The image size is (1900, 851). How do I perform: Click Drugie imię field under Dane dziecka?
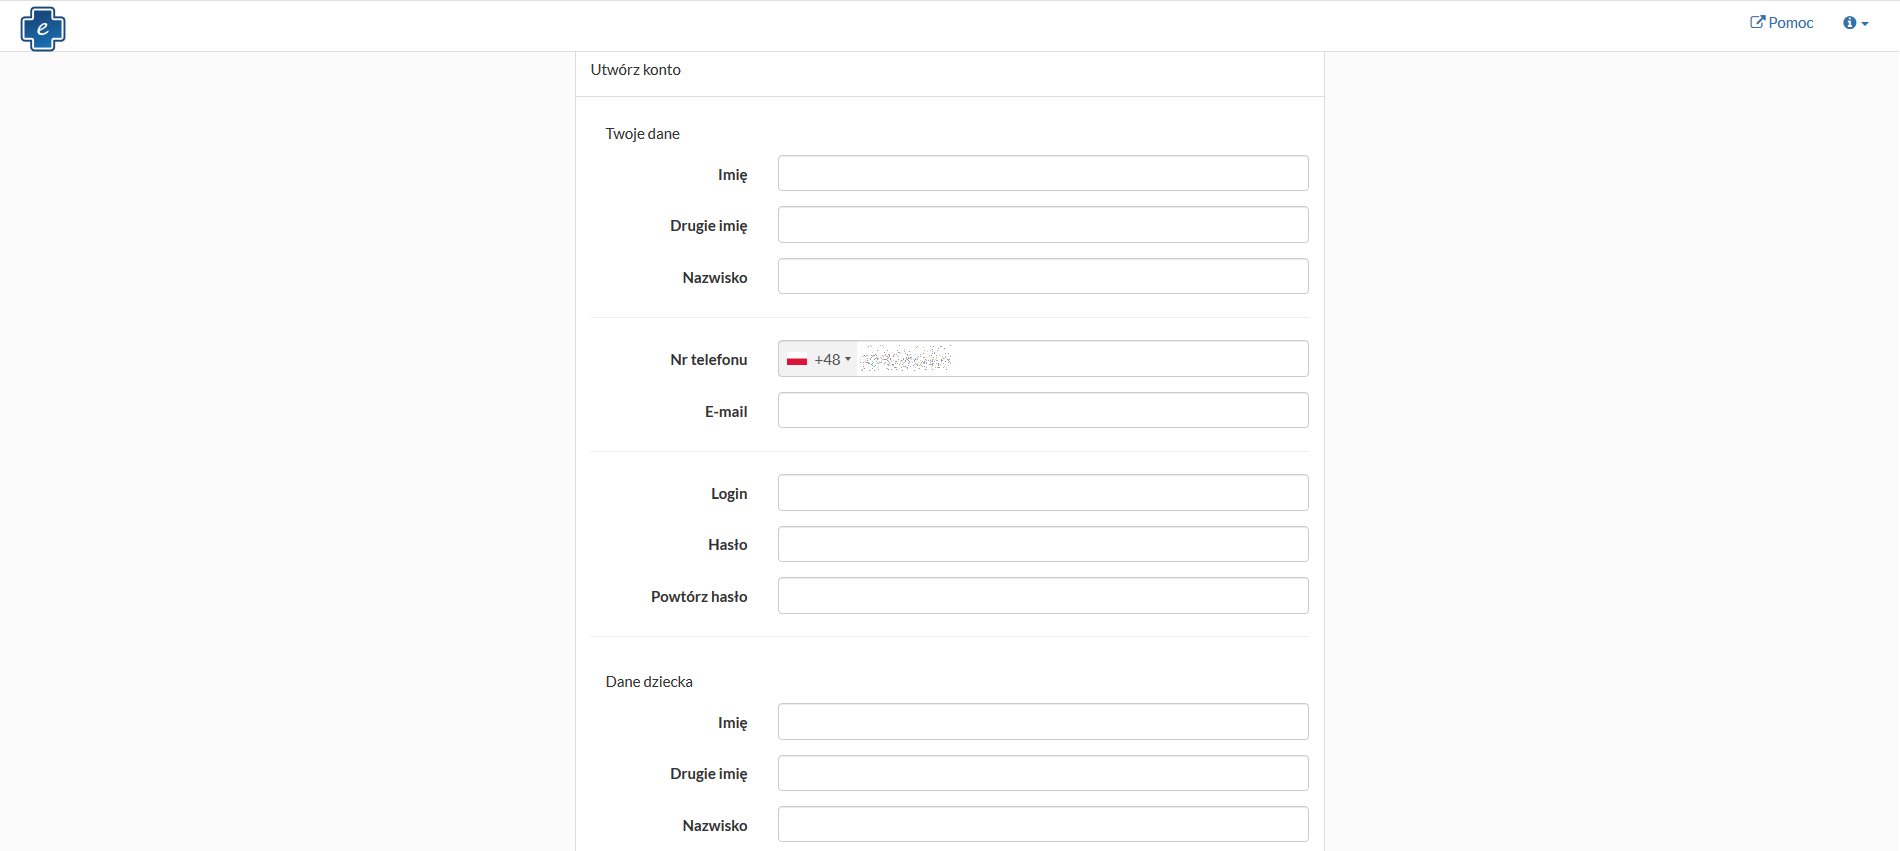pyautogui.click(x=1043, y=773)
